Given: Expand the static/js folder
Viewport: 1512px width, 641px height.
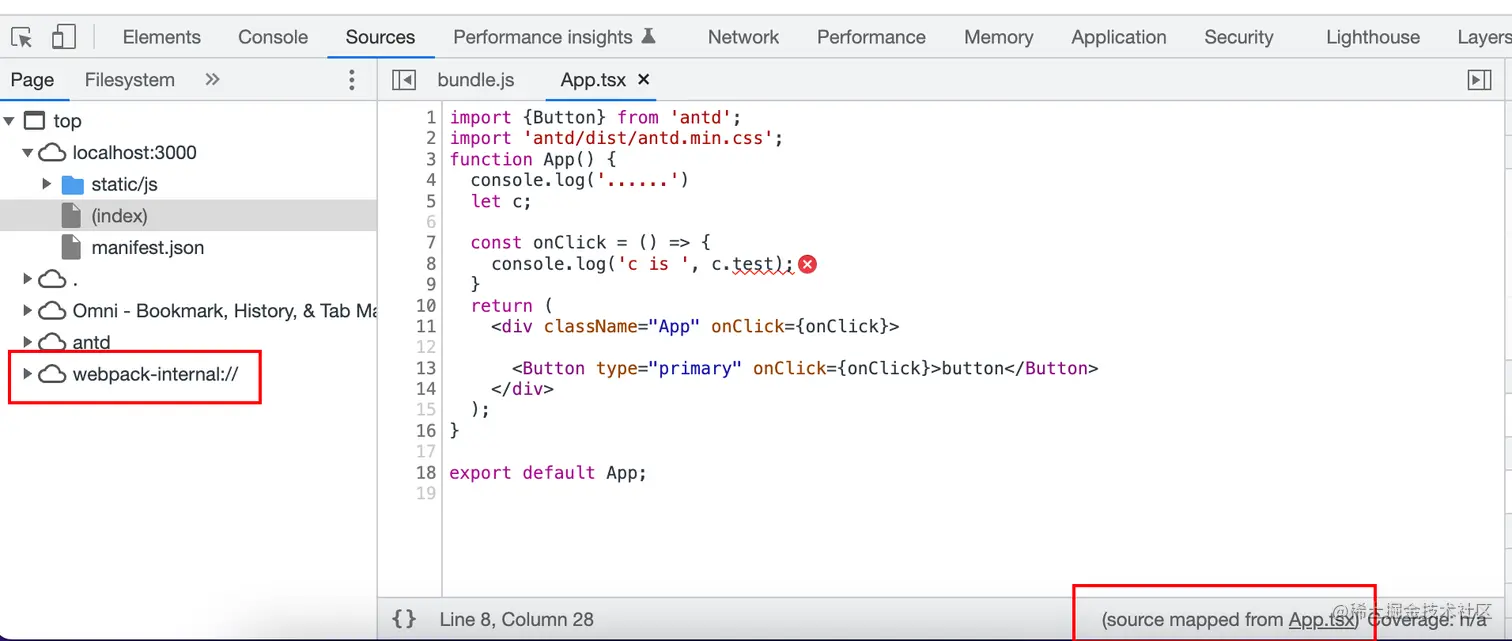Looking at the screenshot, I should point(47,184).
